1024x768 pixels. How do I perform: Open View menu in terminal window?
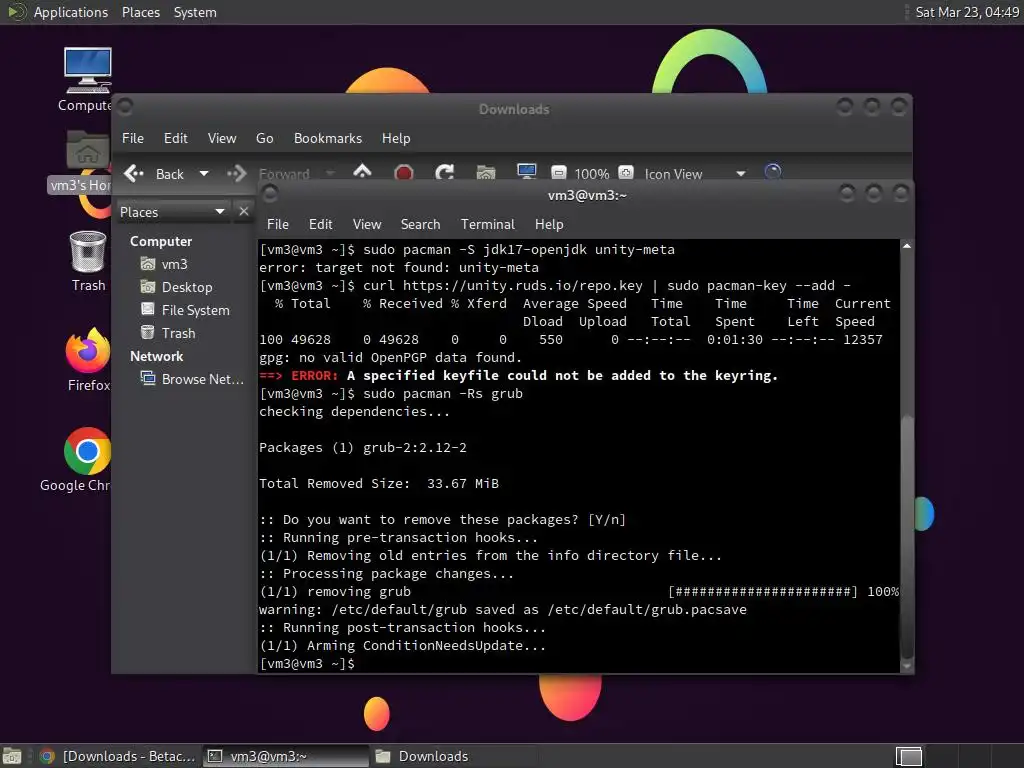367,224
